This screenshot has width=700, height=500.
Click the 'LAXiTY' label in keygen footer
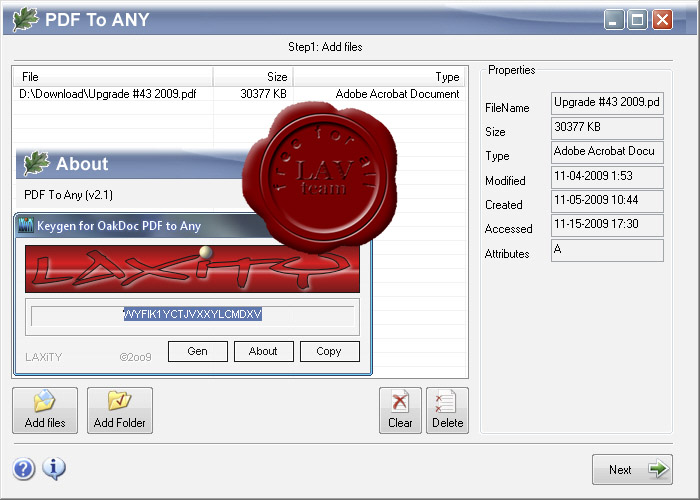click(43, 357)
